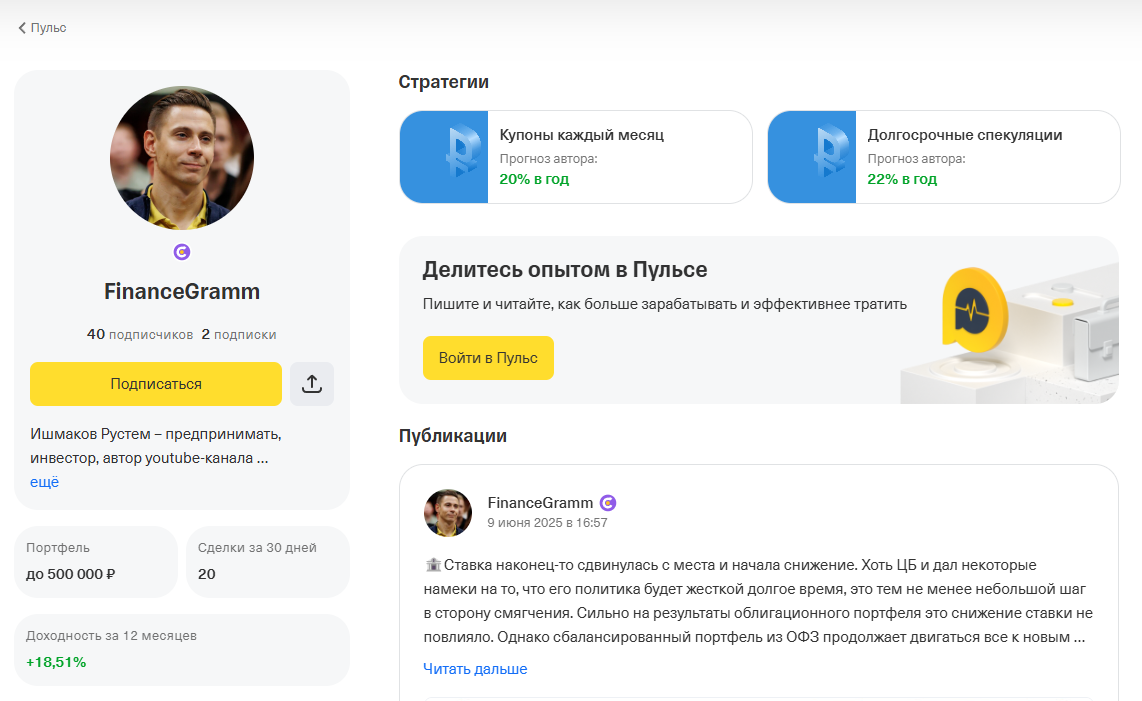The height and width of the screenshot is (701, 1142).
Task: Open the 40 подписчиков list
Action: click(140, 334)
